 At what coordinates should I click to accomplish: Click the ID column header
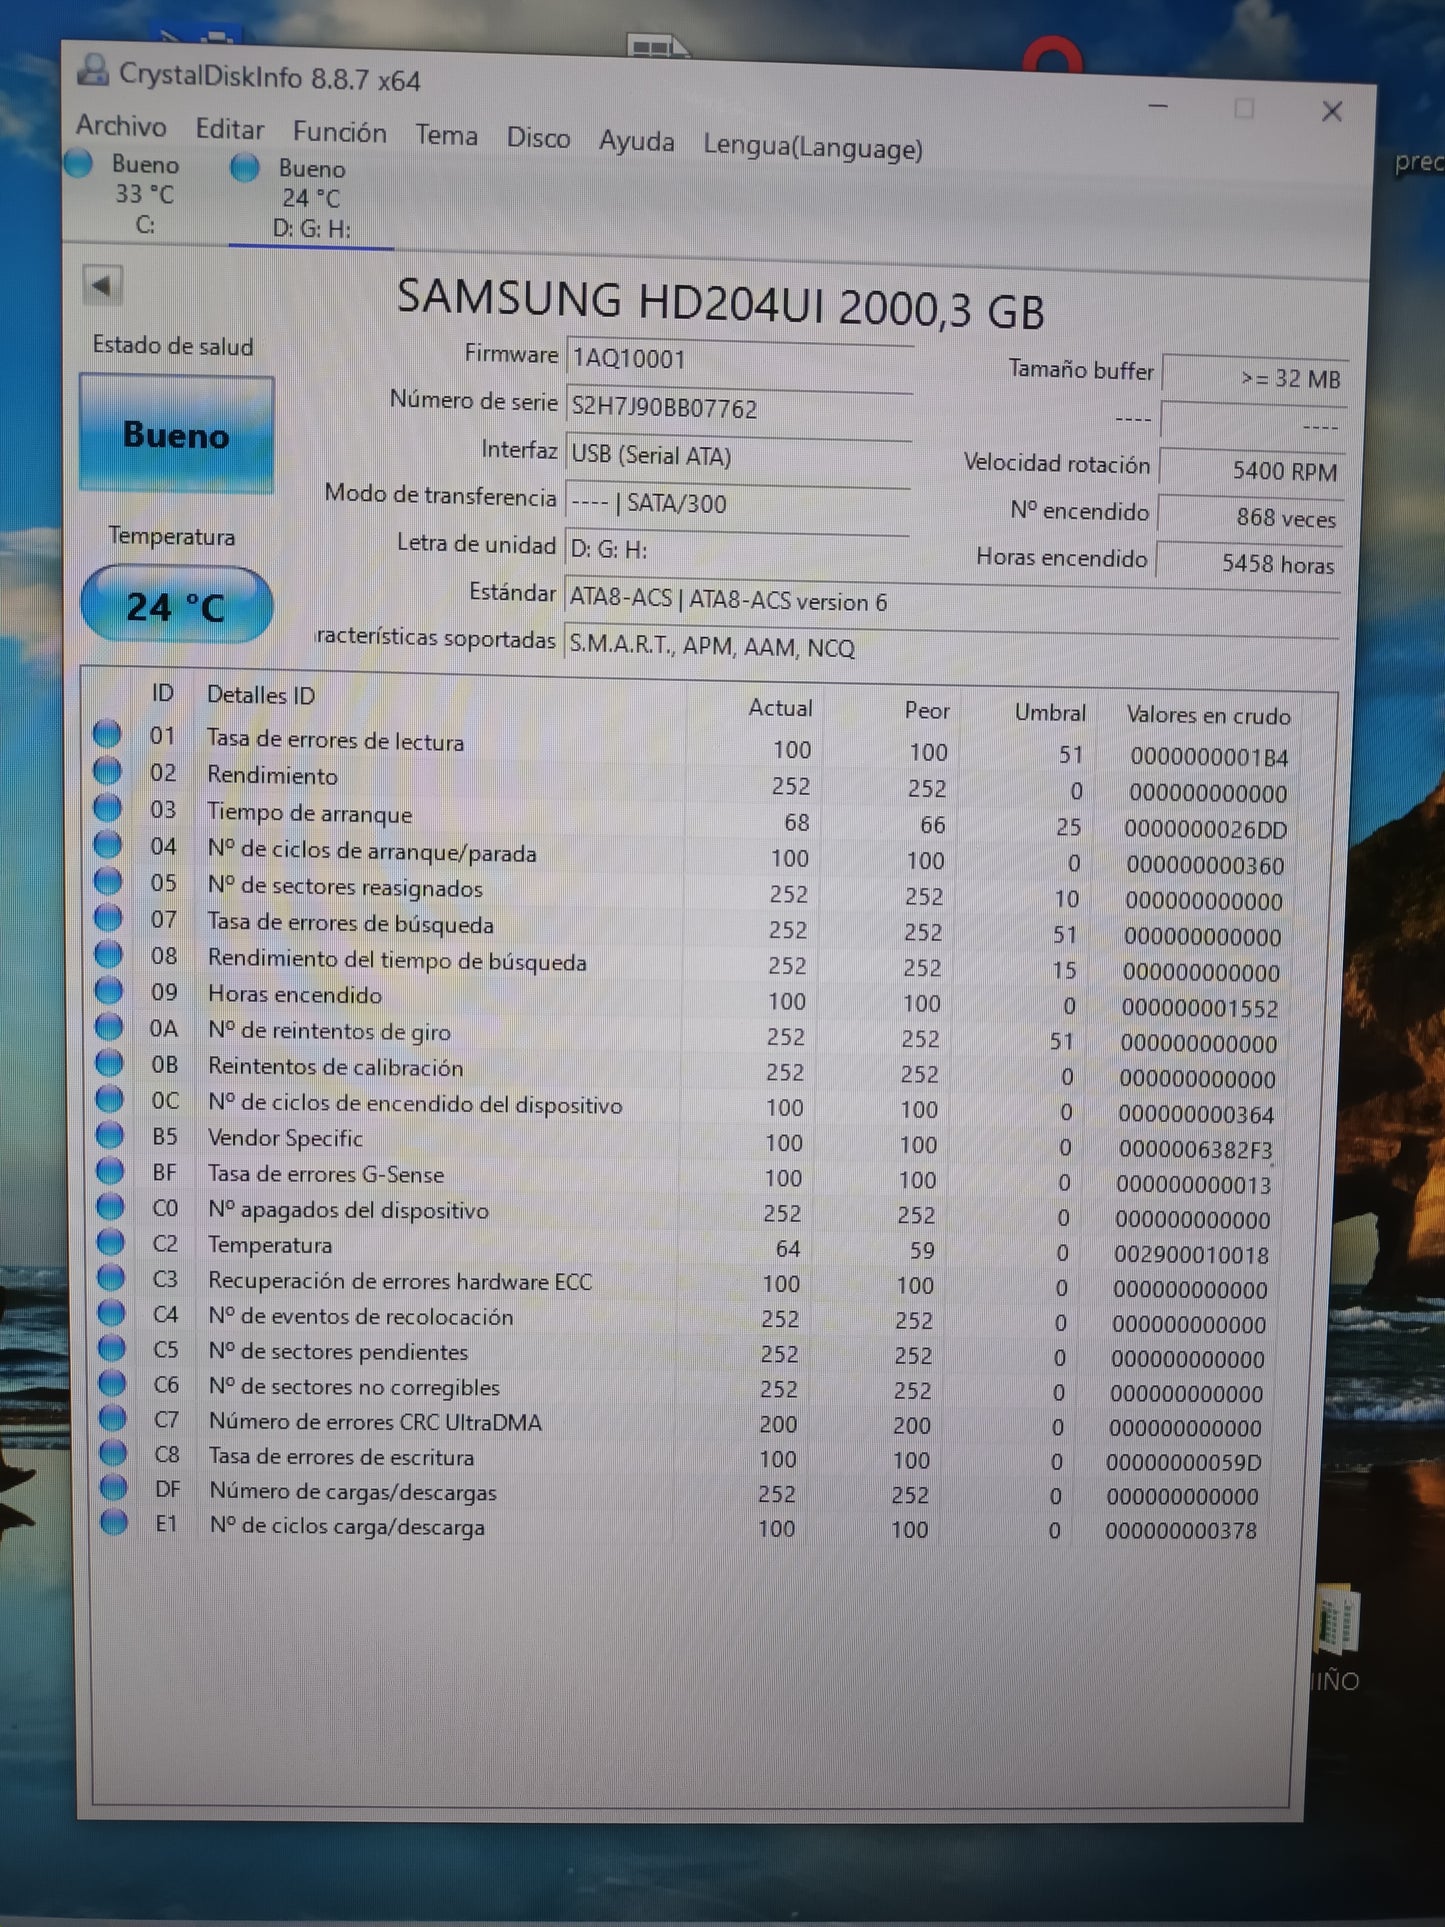[x=163, y=692]
